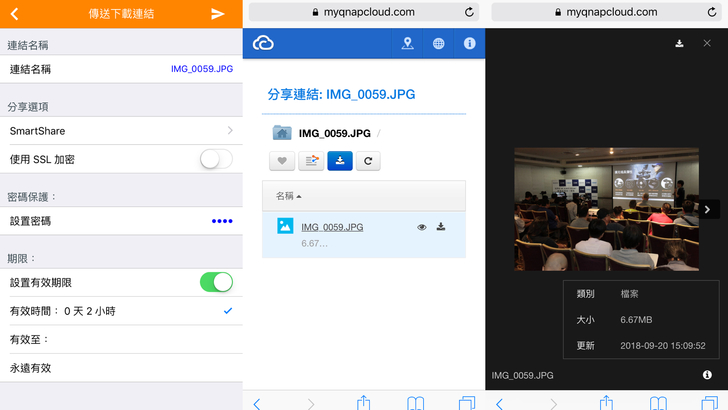Open the IMG_0059.JPG file link
Image resolution: width=728 pixels, height=410 pixels.
tap(332, 227)
